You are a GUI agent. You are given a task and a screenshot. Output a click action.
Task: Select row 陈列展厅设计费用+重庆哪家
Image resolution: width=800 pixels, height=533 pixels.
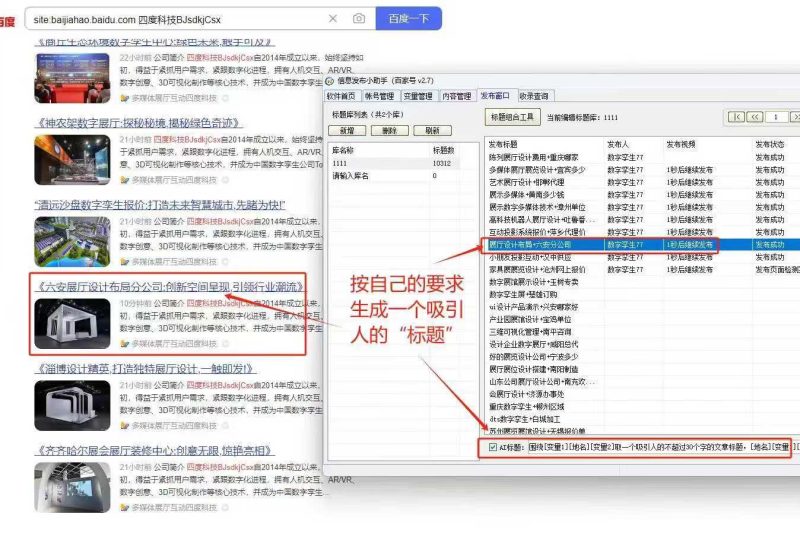point(643,157)
